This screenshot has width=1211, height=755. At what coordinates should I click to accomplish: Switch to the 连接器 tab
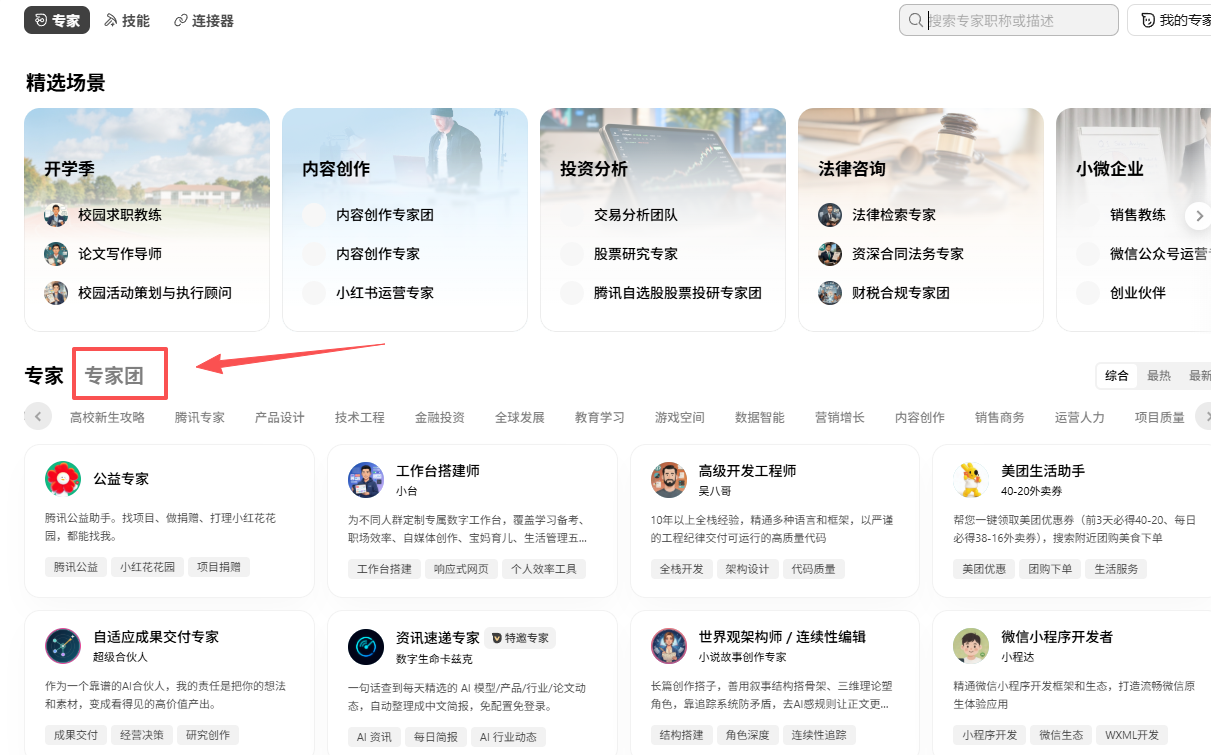click(204, 20)
